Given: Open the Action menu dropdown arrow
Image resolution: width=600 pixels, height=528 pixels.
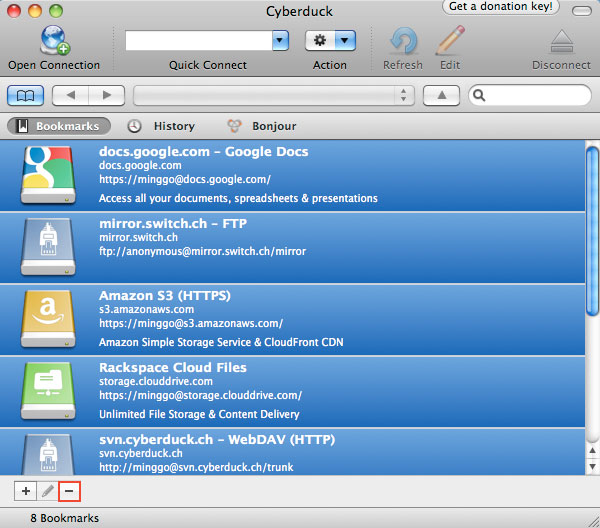Looking at the screenshot, I should pos(345,41).
